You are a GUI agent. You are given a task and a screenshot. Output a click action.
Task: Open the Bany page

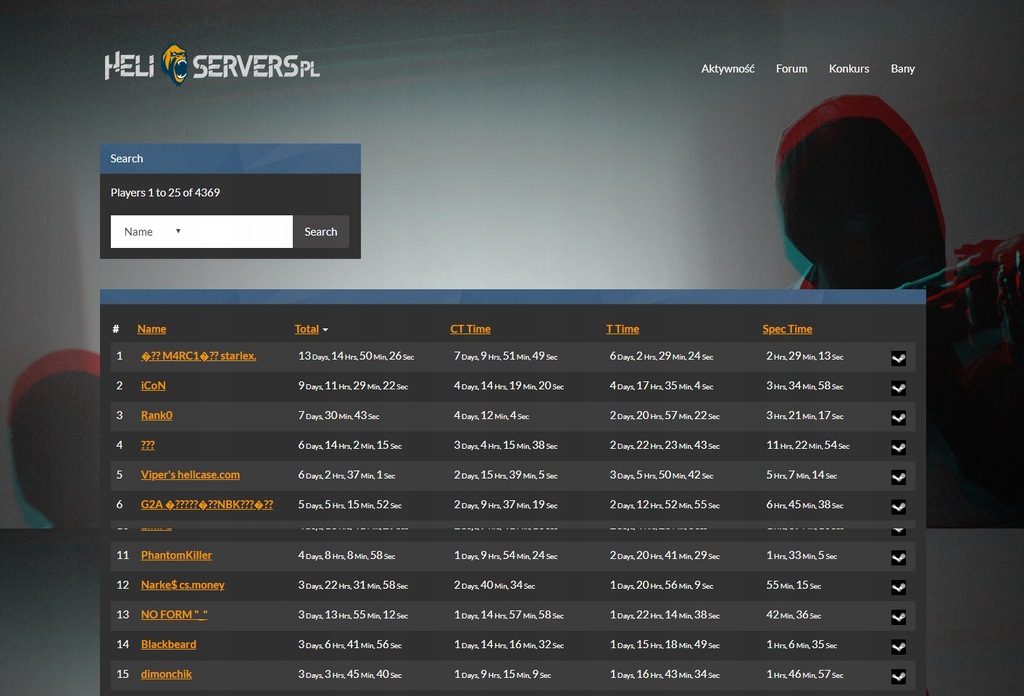point(902,69)
